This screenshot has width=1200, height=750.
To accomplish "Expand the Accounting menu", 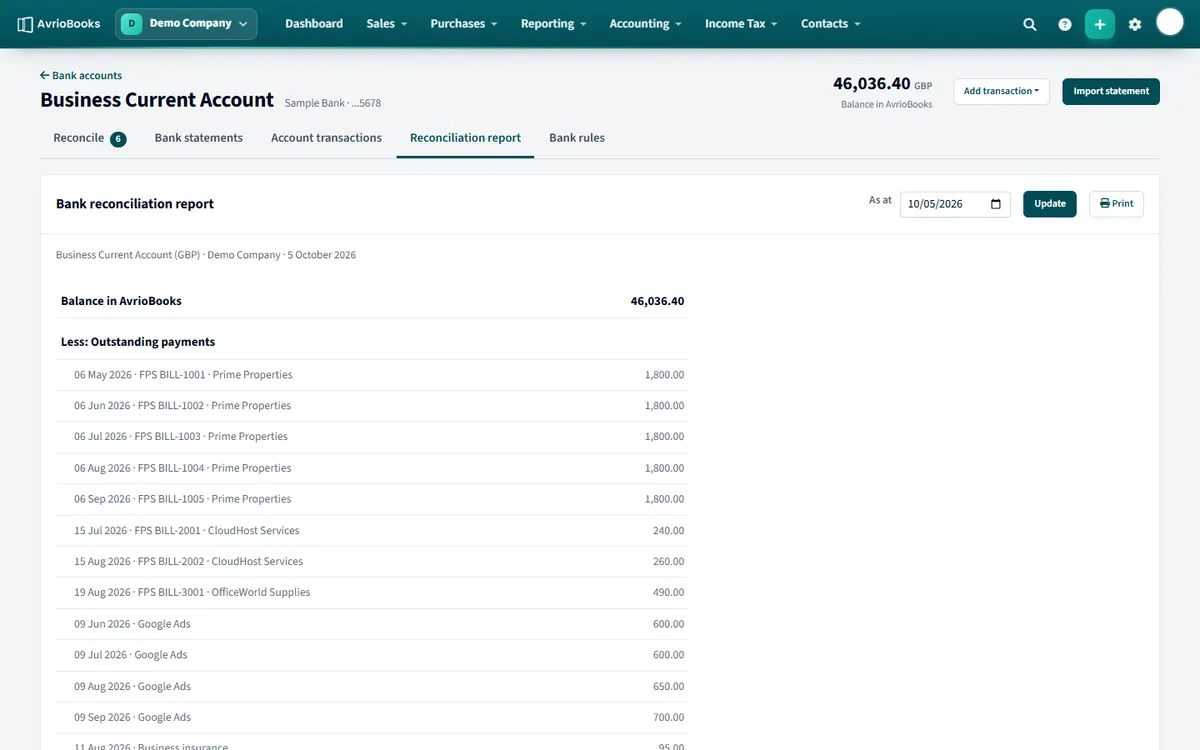I will coord(646,24).
